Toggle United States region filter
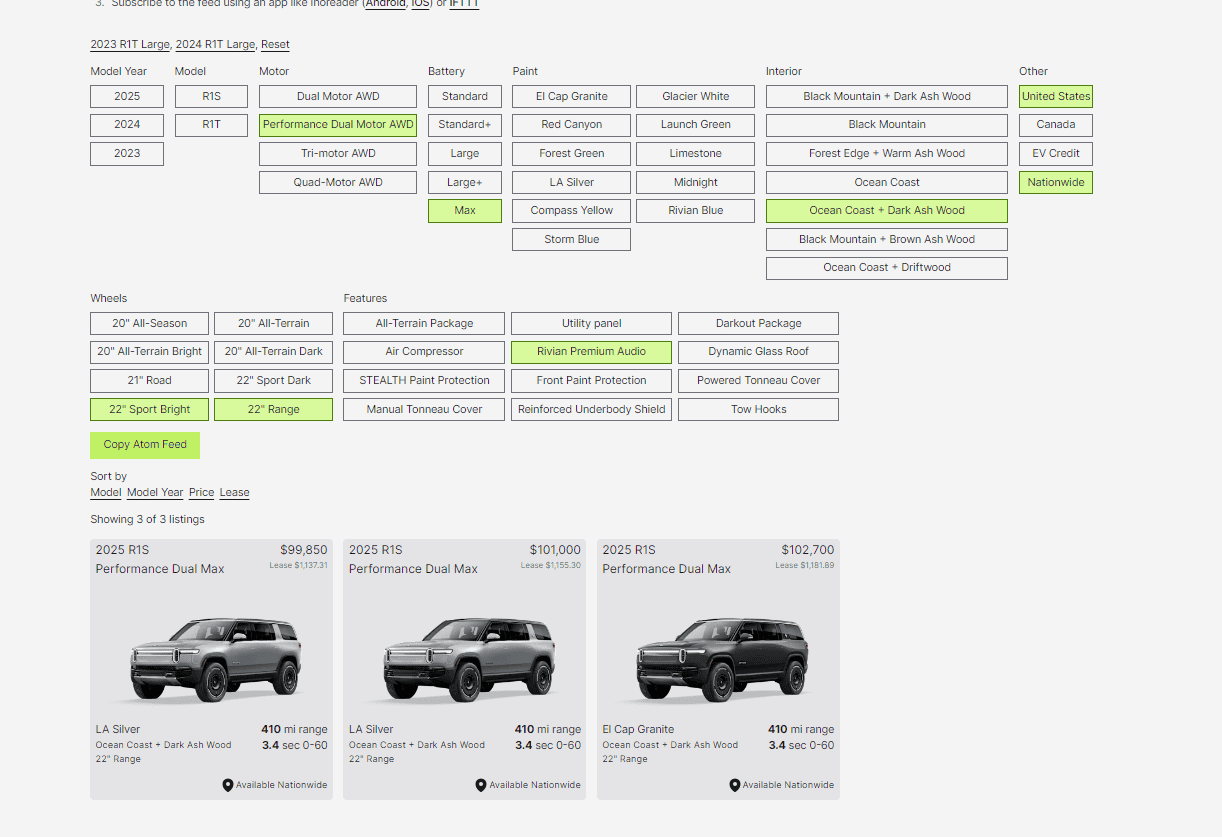 [x=1056, y=97]
